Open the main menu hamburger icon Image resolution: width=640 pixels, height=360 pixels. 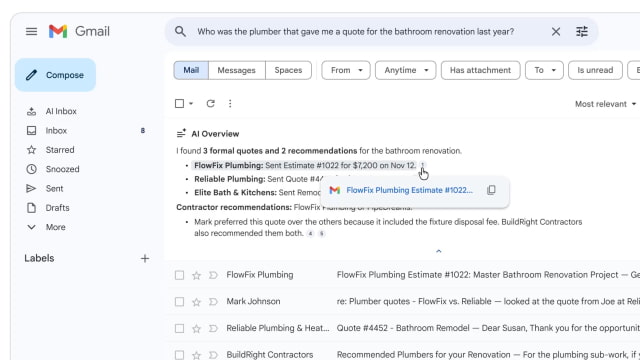click(31, 31)
